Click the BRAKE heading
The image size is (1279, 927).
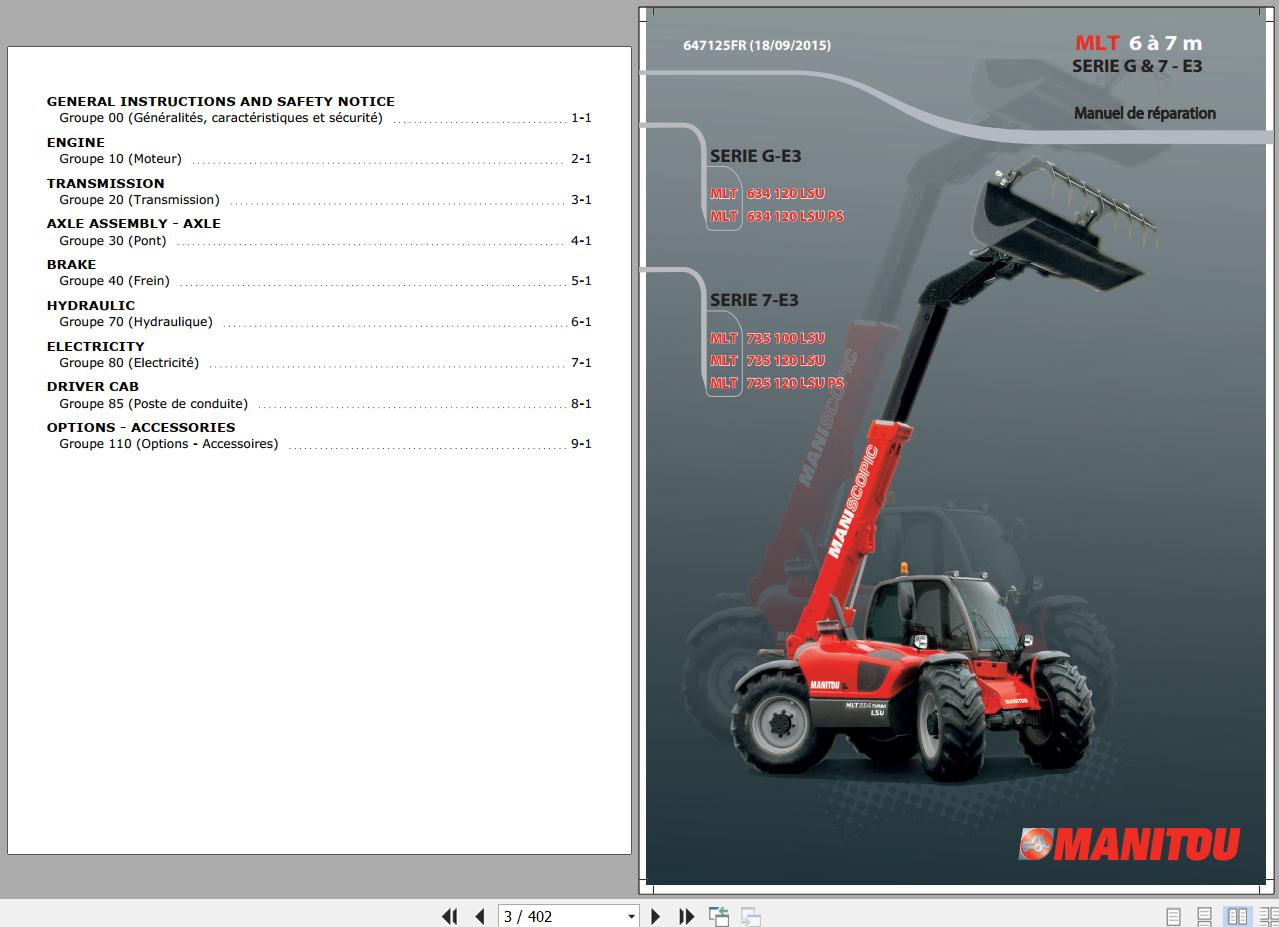(72, 264)
